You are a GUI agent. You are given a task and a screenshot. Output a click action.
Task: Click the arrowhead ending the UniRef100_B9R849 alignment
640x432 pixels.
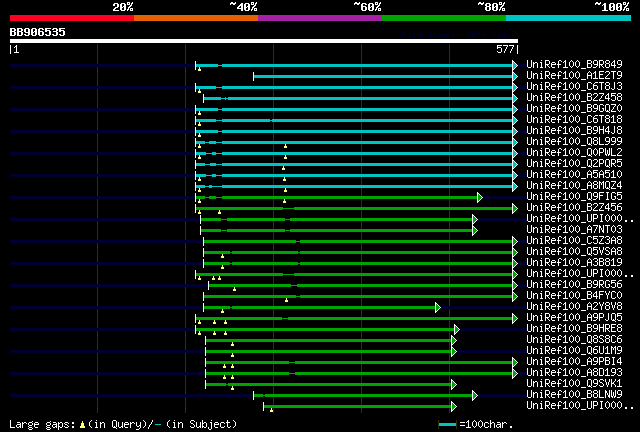[x=515, y=65]
